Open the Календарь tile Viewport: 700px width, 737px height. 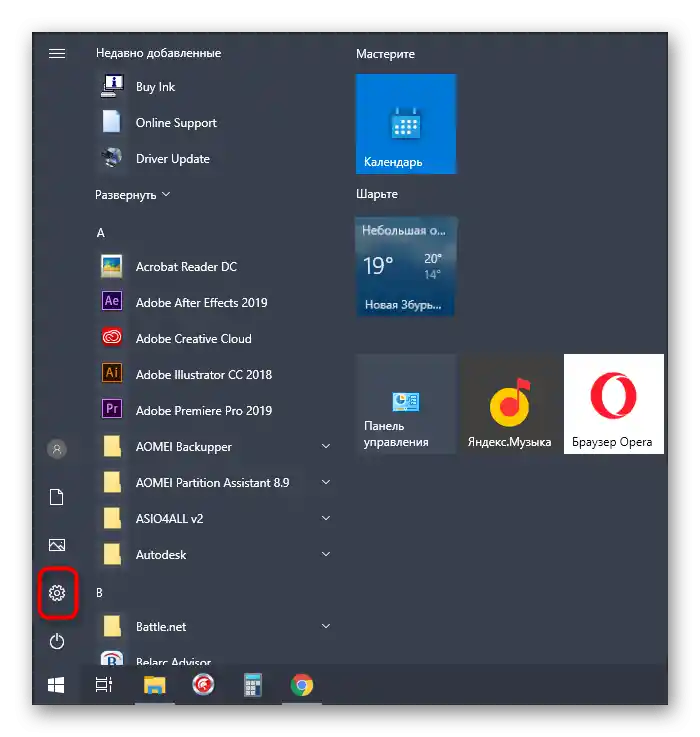pos(406,124)
